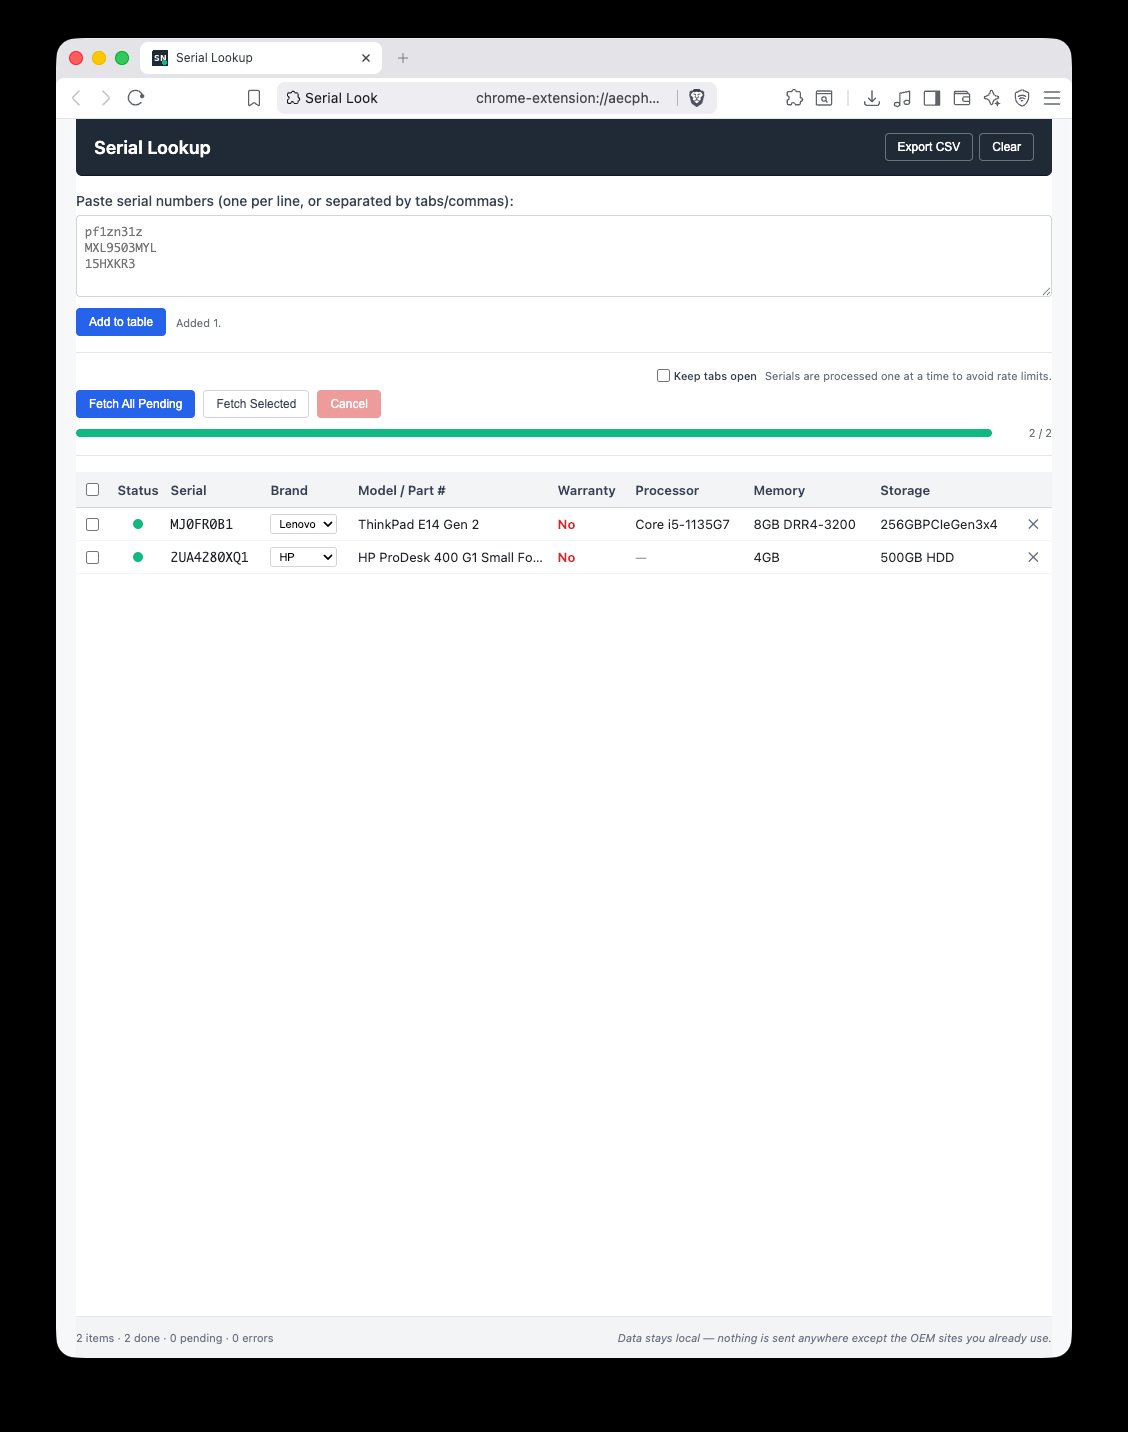This screenshot has width=1128, height=1432.
Task: Tick the select-all checkbox in table header
Action: pyautogui.click(x=93, y=490)
